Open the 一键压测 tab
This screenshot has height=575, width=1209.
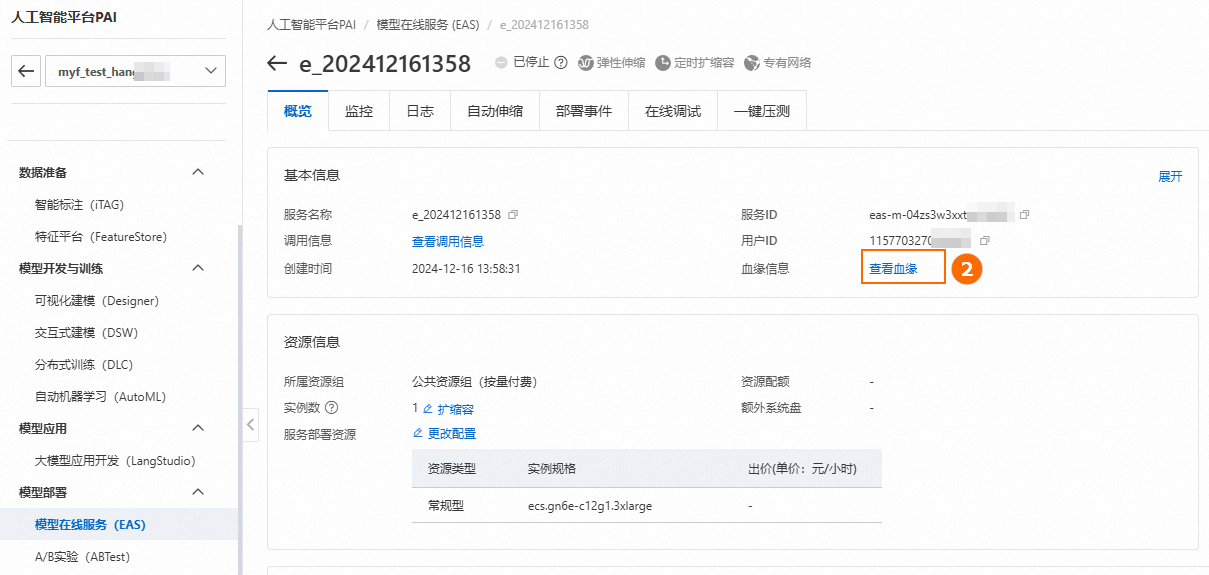[762, 111]
